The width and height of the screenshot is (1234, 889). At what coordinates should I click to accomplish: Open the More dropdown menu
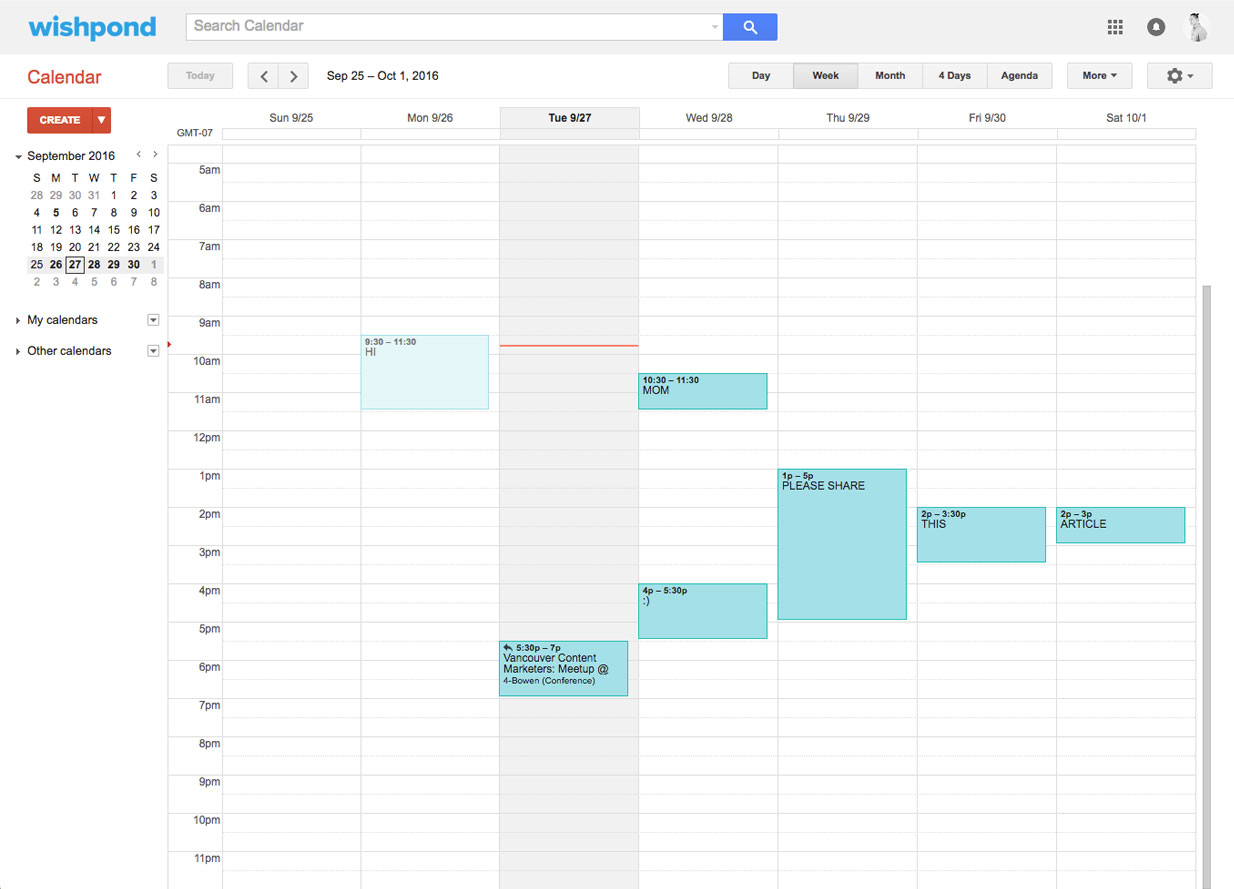point(1099,76)
